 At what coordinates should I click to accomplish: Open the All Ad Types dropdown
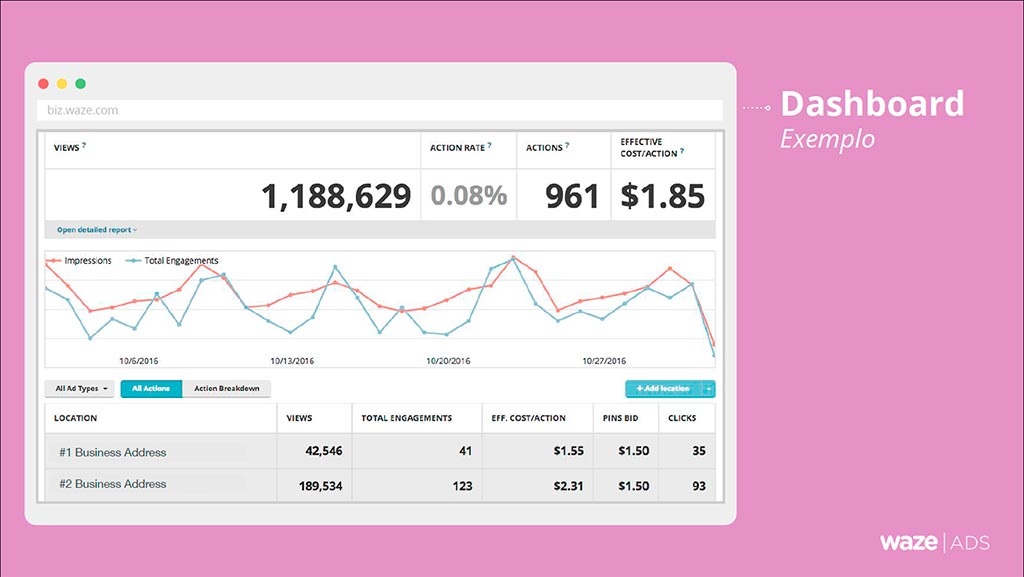[80, 388]
